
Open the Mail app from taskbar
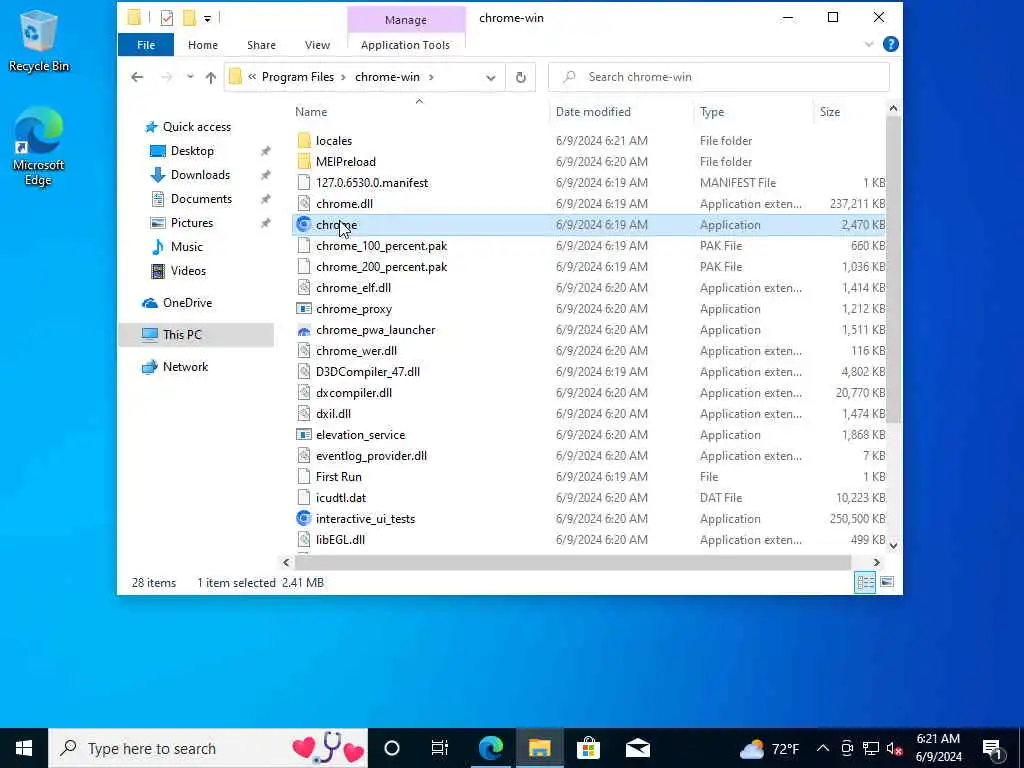click(637, 748)
